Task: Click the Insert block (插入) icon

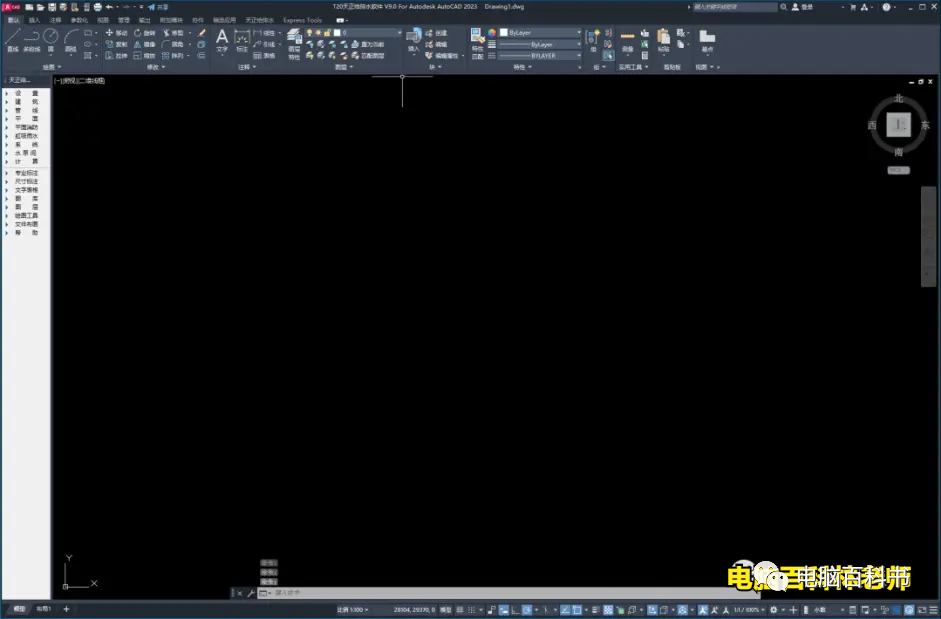Action: click(x=413, y=40)
